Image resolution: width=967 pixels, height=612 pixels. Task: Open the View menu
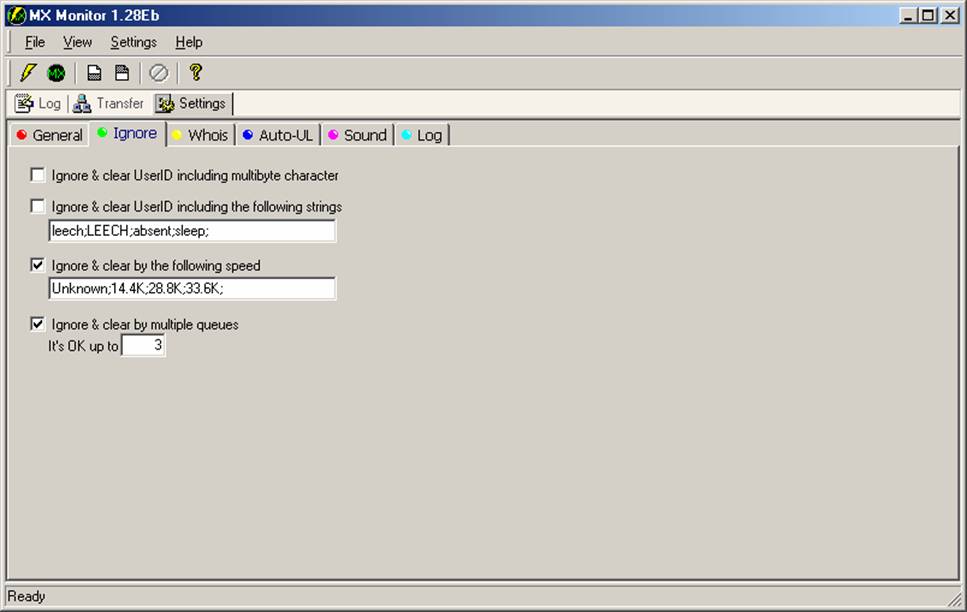77,42
